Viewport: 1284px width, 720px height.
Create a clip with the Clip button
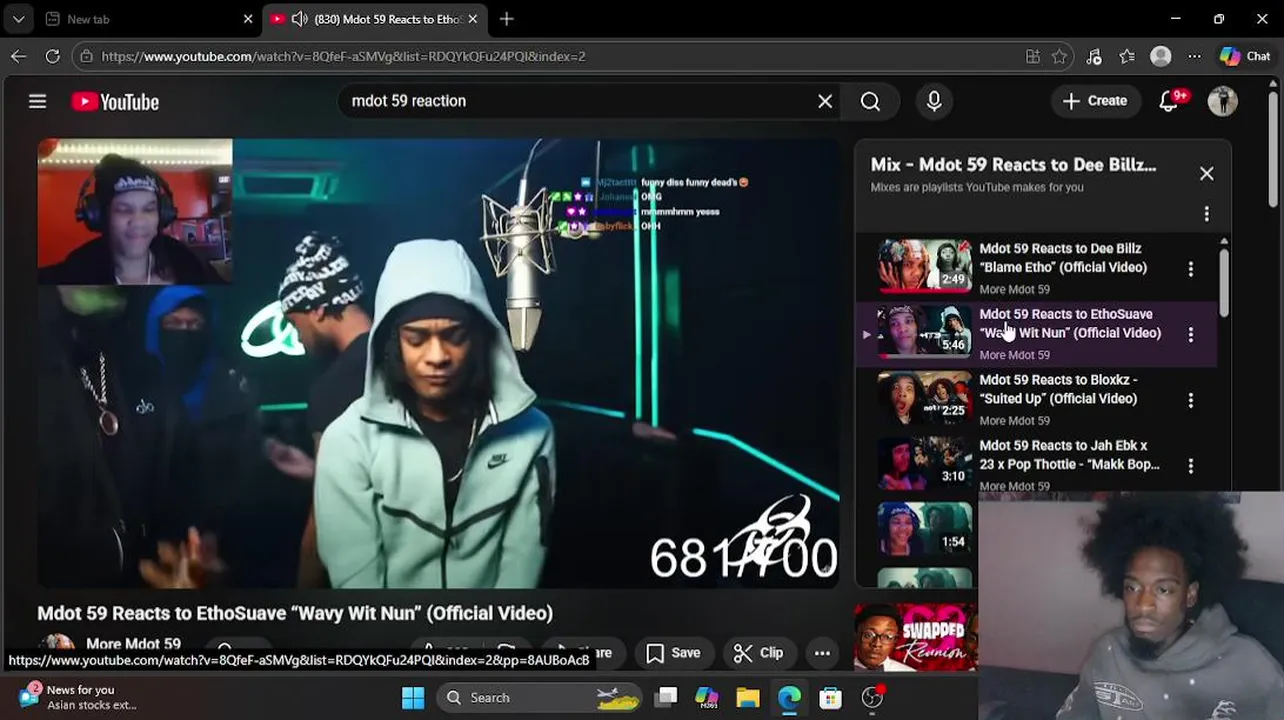[758, 653]
